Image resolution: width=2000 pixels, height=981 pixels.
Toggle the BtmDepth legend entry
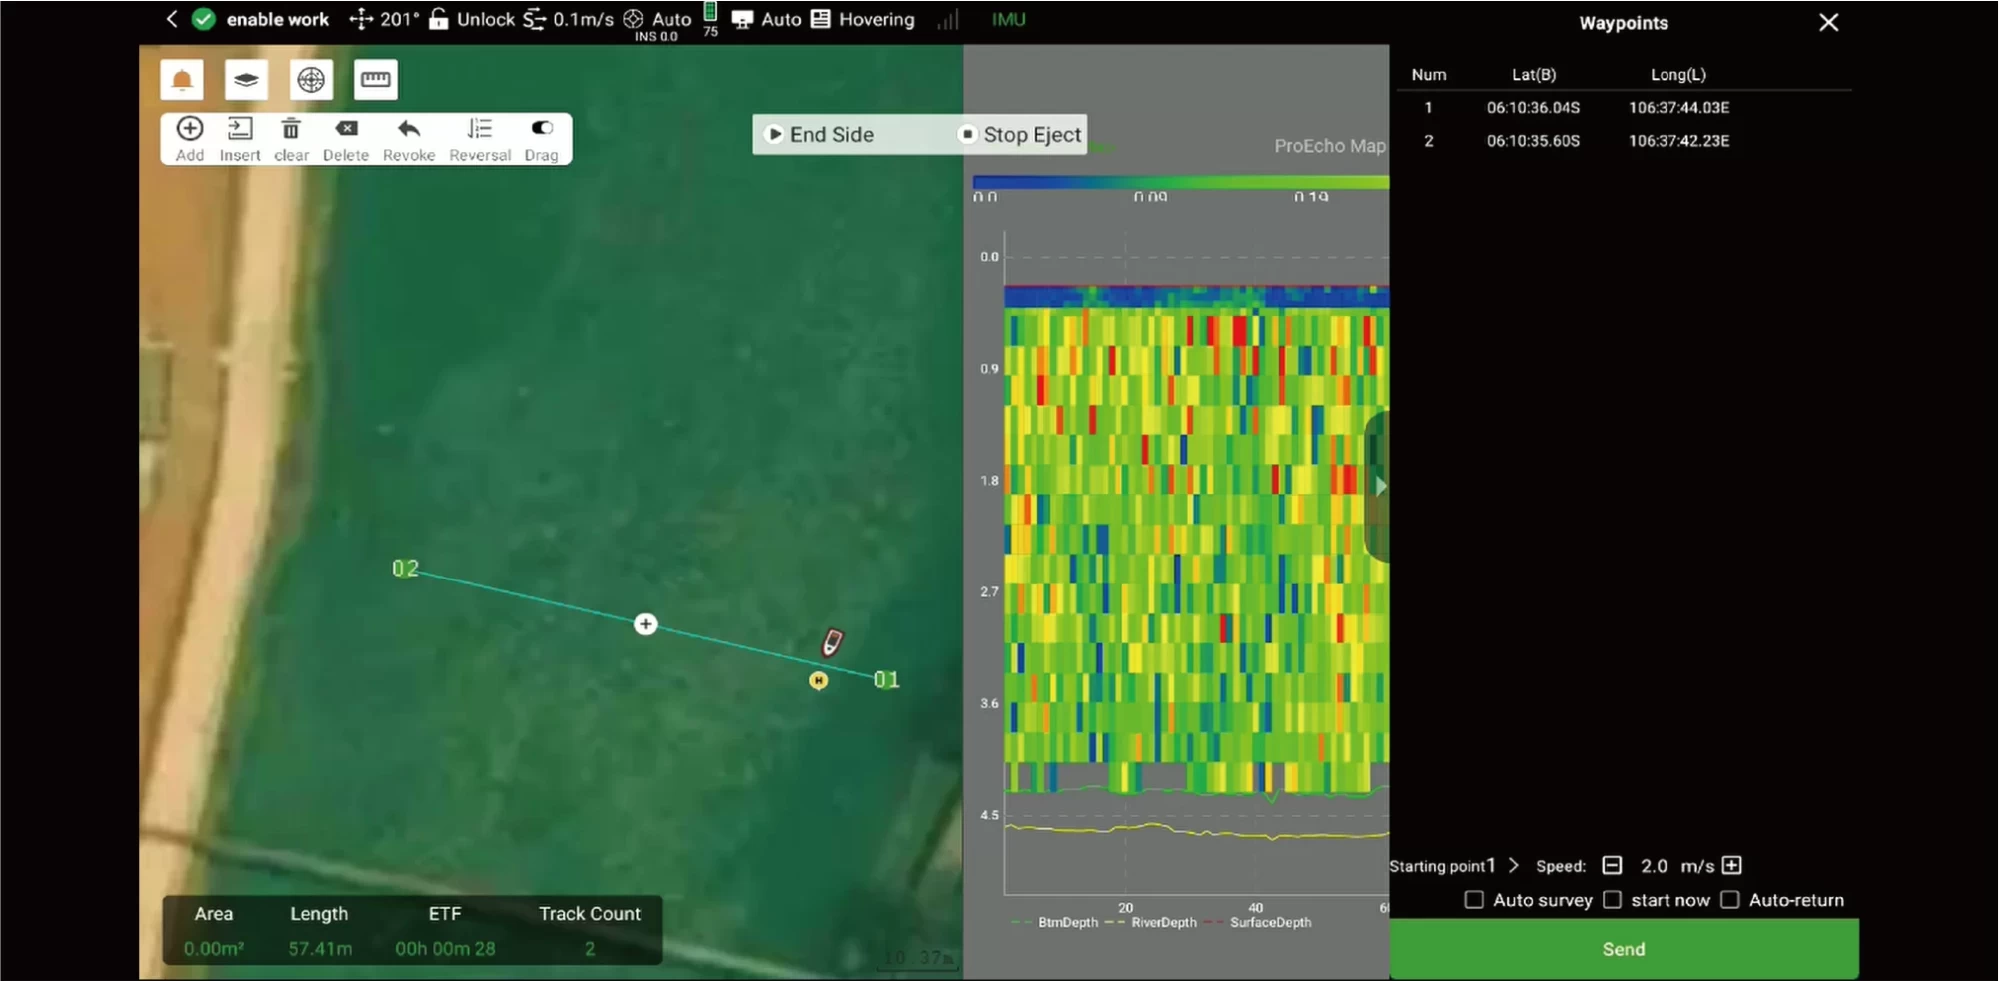tap(1055, 922)
